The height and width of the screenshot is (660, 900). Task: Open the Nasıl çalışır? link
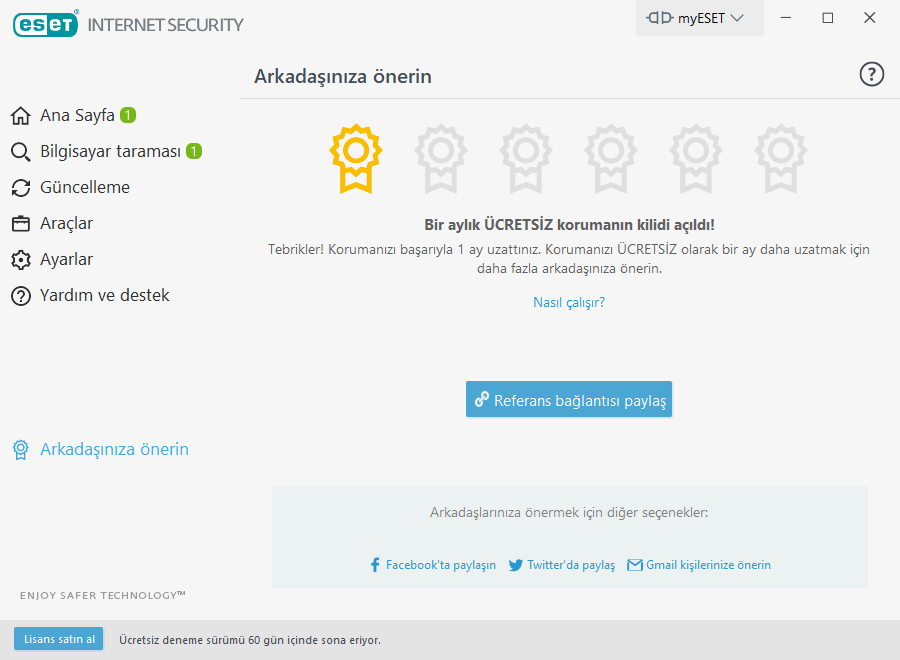569,302
